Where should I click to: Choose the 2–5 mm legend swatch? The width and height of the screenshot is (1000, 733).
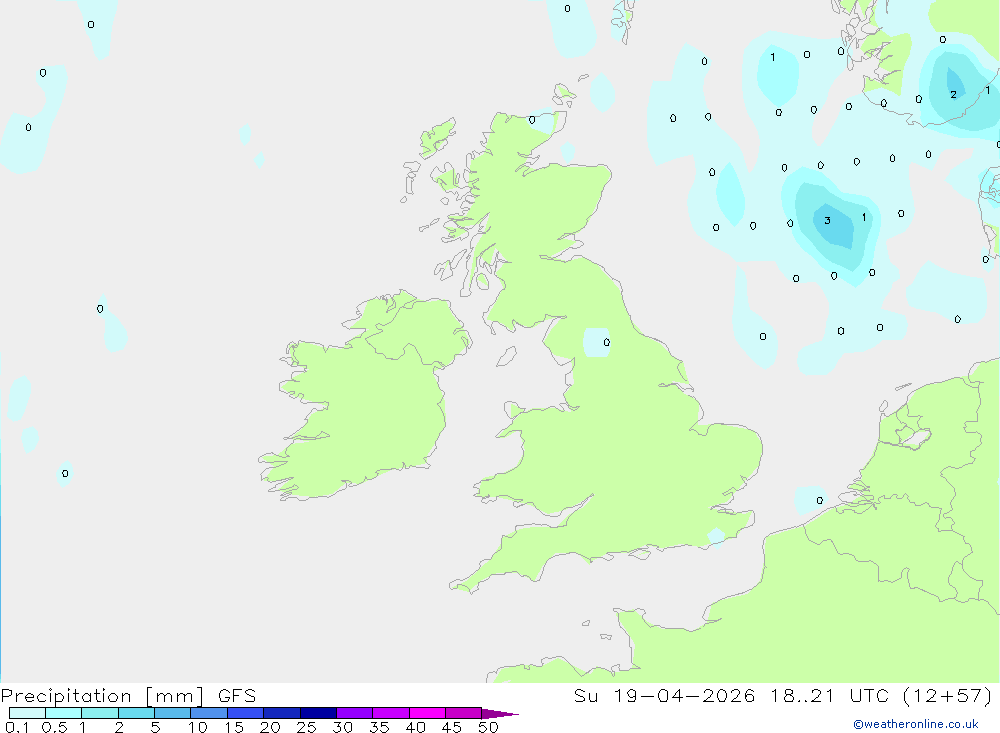(x=136, y=713)
